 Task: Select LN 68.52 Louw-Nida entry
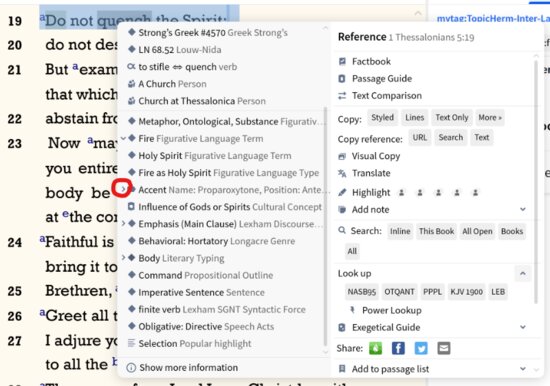(x=180, y=50)
